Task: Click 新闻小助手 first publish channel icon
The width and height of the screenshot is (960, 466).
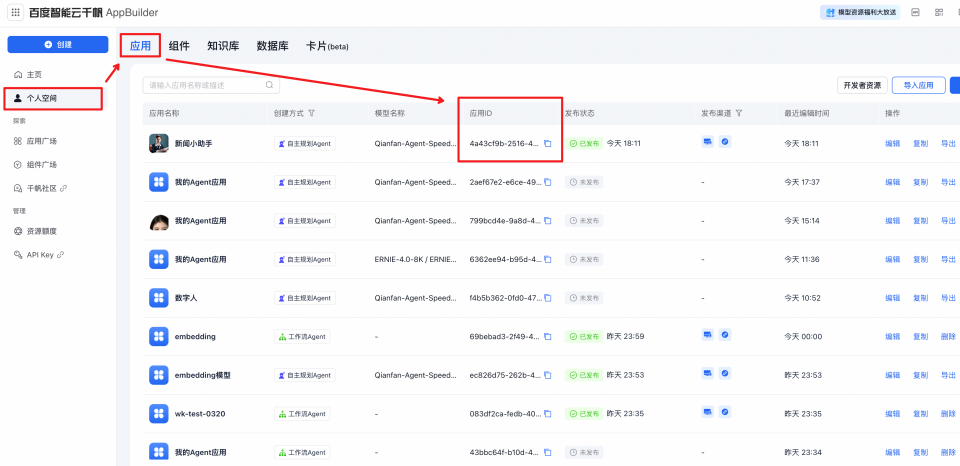Action: tap(708, 141)
